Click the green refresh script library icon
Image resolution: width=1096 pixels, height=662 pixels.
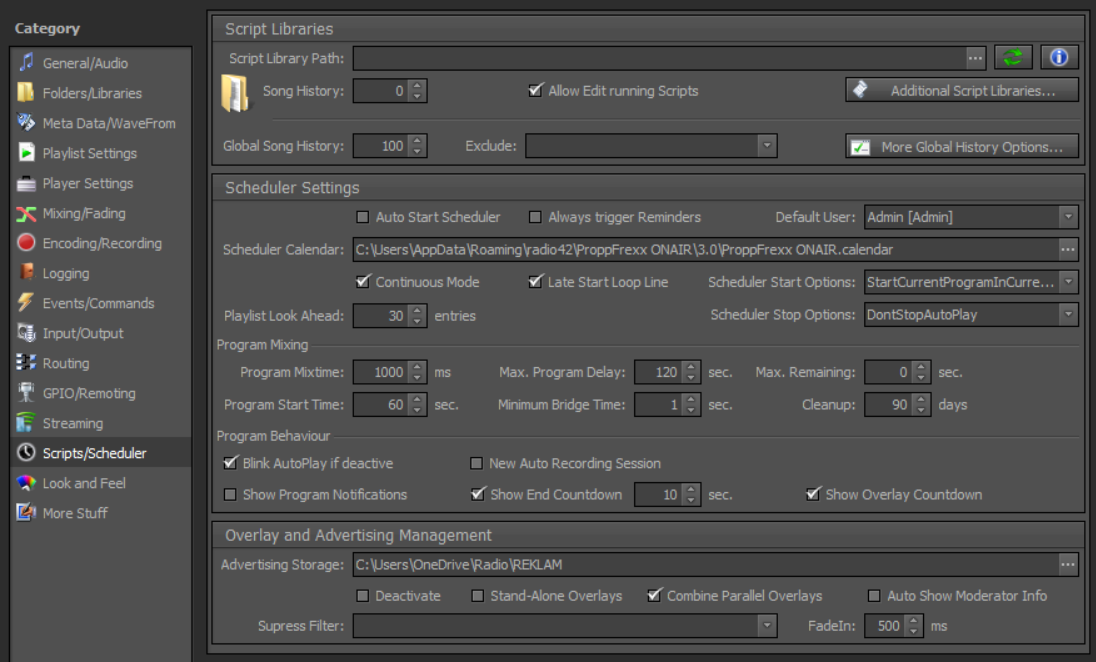pyautogui.click(x=1013, y=57)
